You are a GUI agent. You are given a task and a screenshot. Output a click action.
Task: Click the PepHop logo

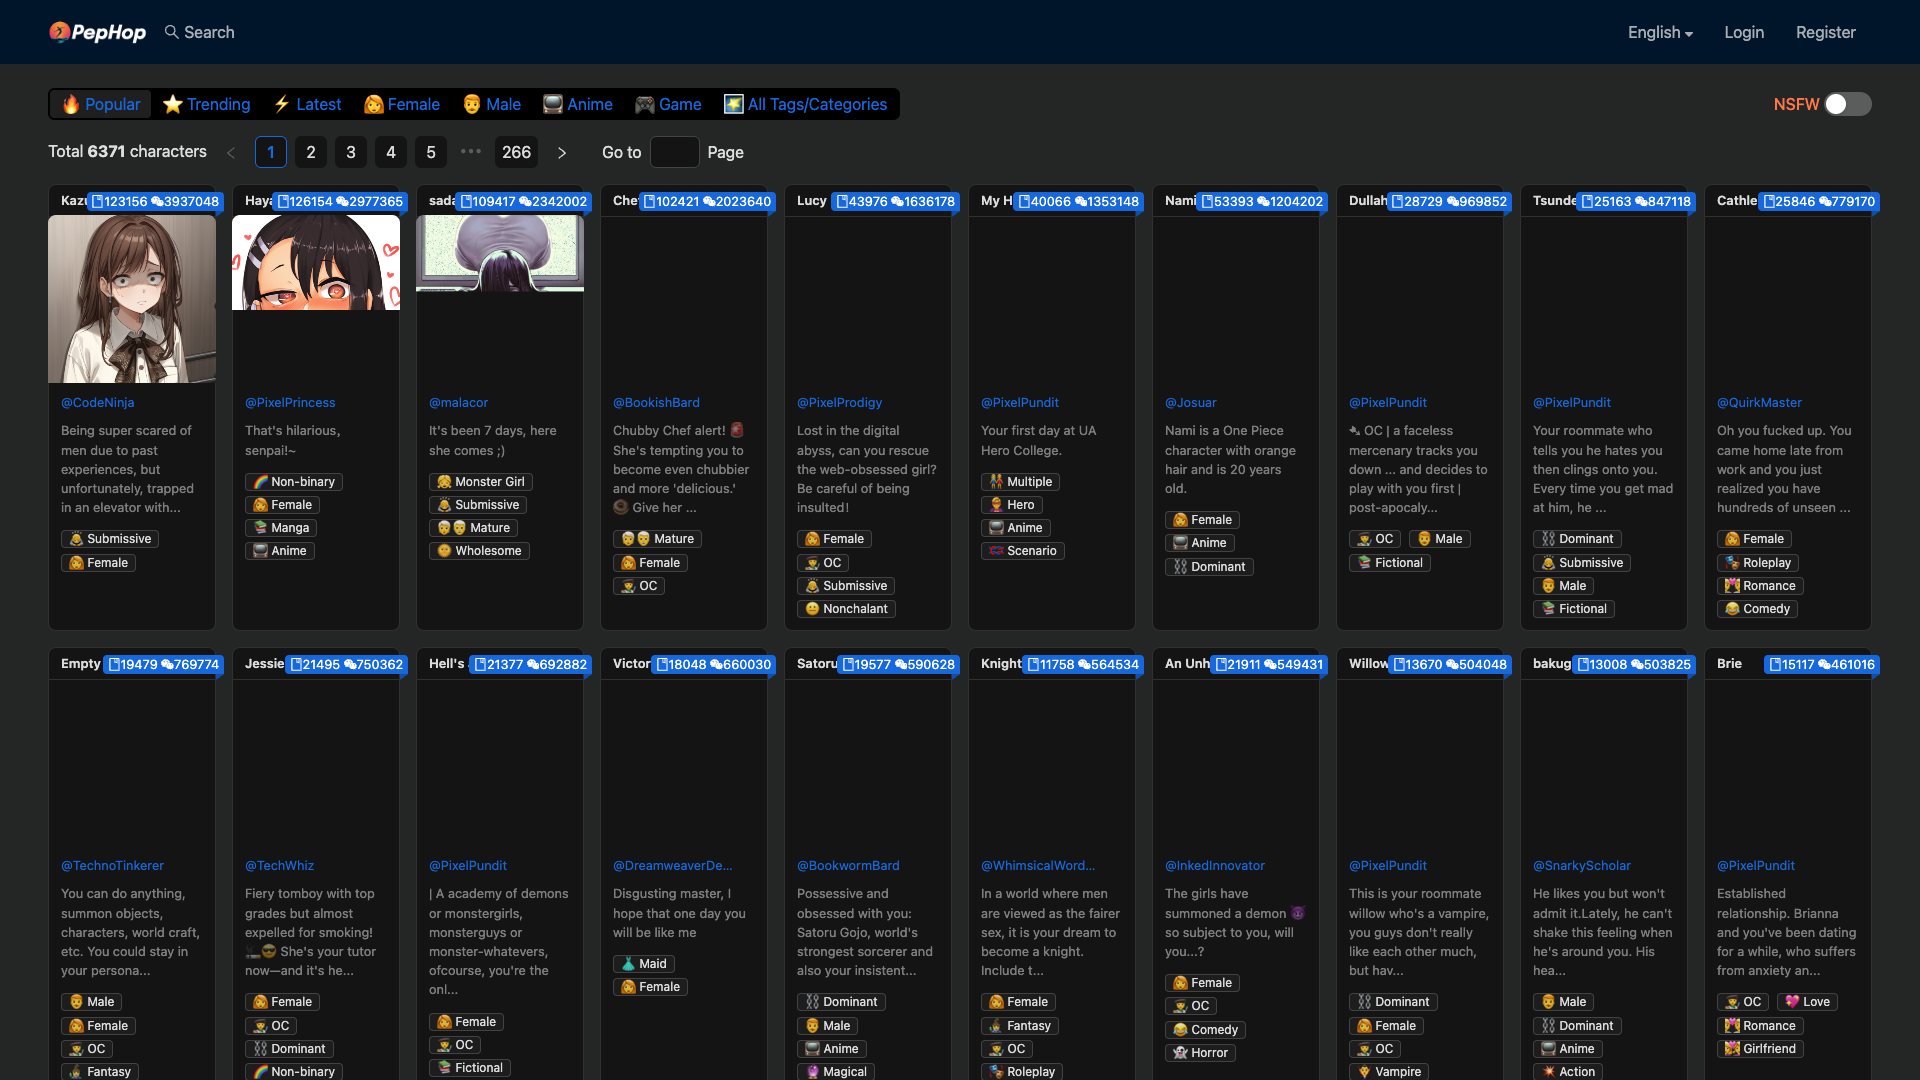click(97, 32)
